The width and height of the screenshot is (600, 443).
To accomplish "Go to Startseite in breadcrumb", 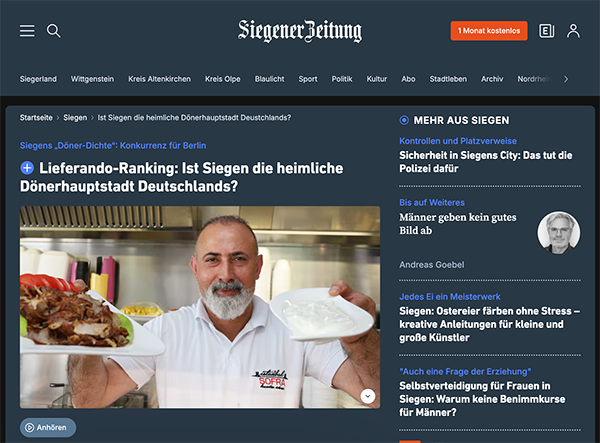I will pos(36,118).
